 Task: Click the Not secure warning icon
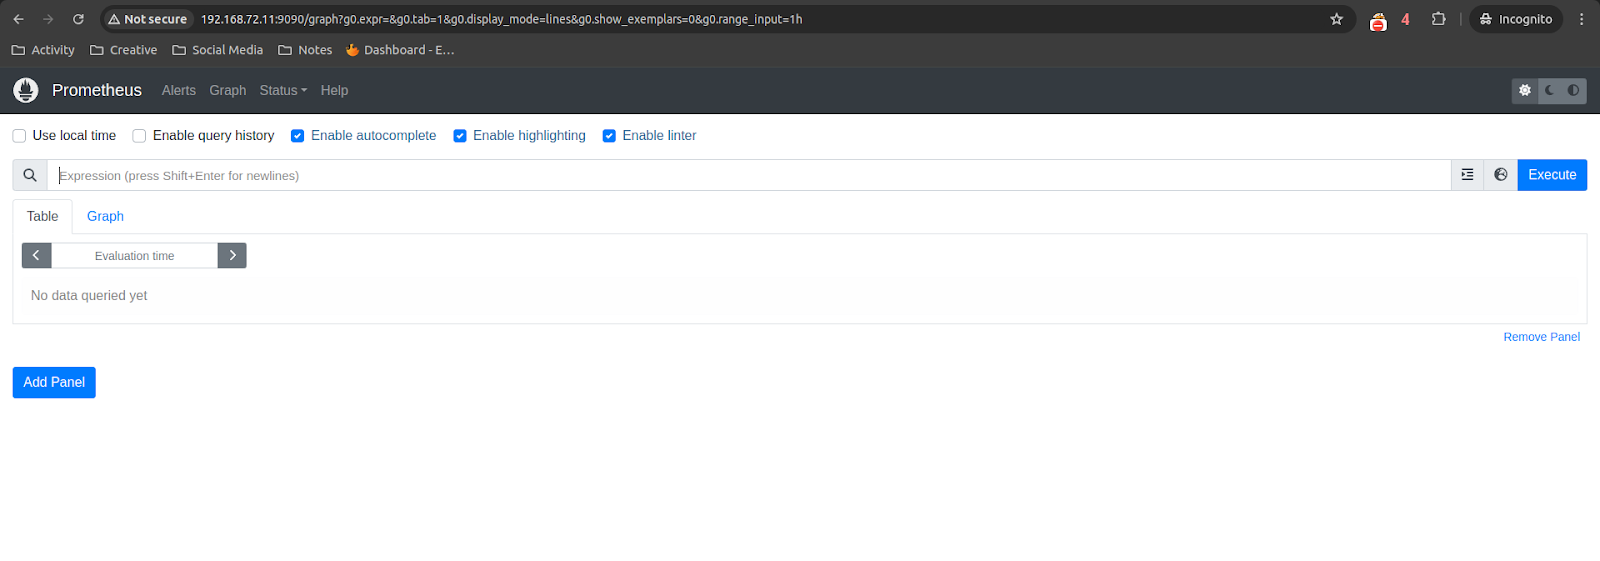pos(114,19)
